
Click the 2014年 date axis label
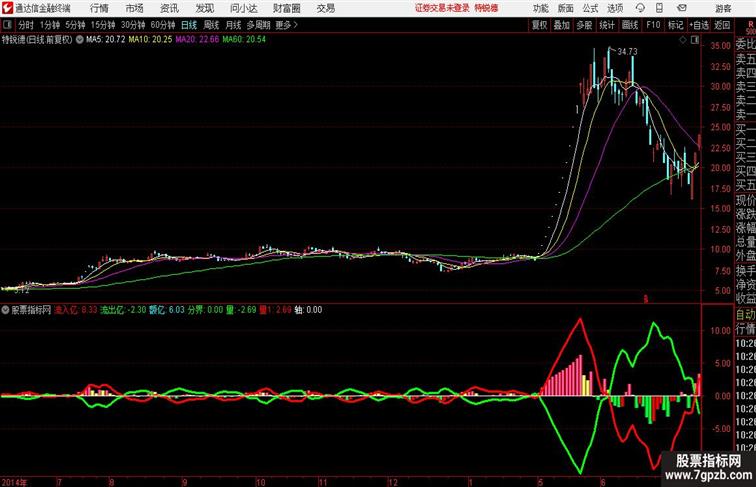[14, 482]
